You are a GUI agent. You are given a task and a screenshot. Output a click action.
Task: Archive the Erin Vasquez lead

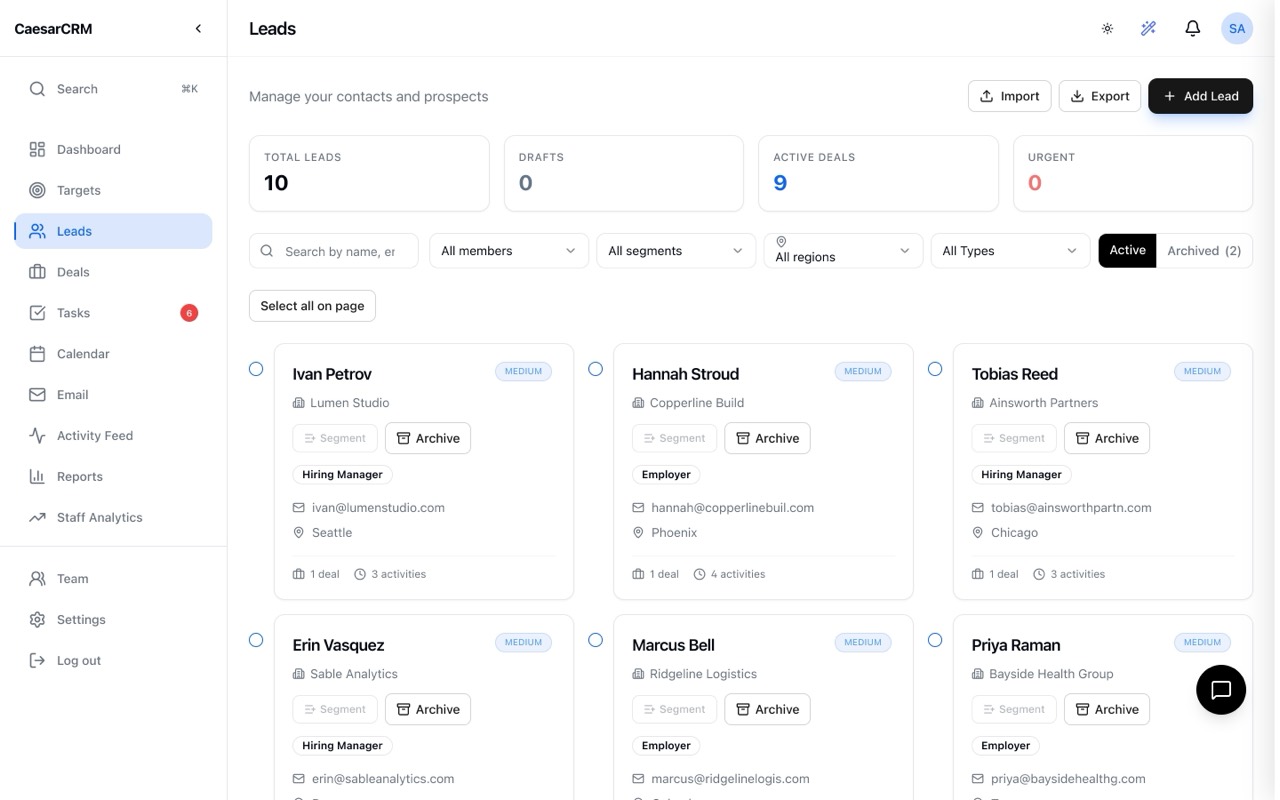pos(428,709)
